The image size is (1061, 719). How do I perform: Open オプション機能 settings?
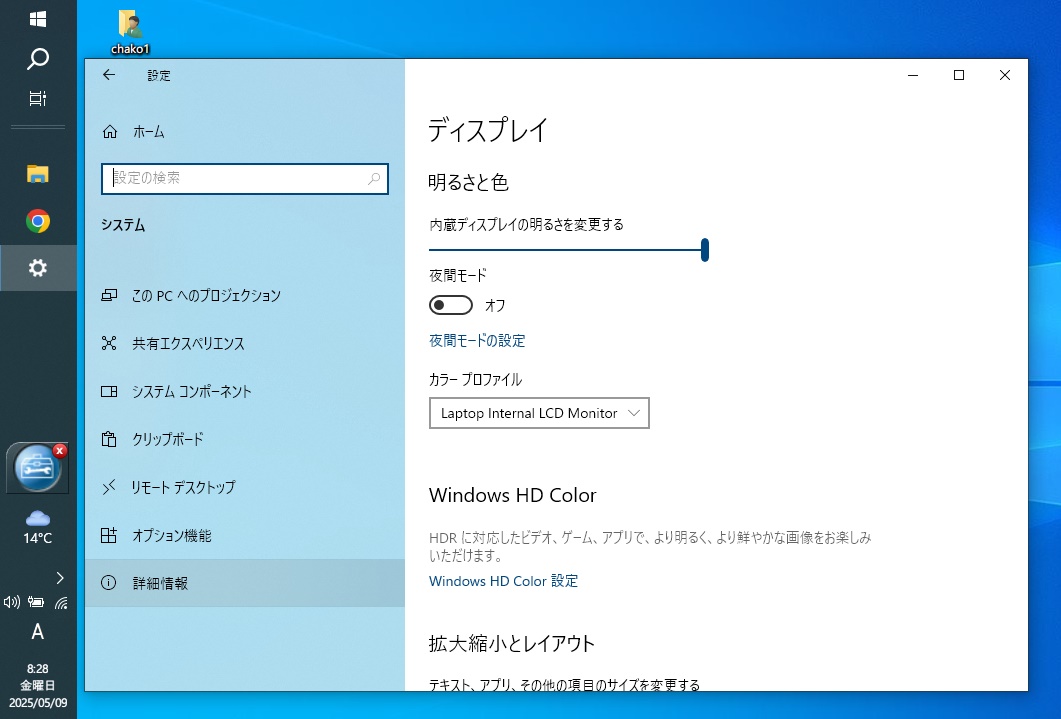point(245,536)
